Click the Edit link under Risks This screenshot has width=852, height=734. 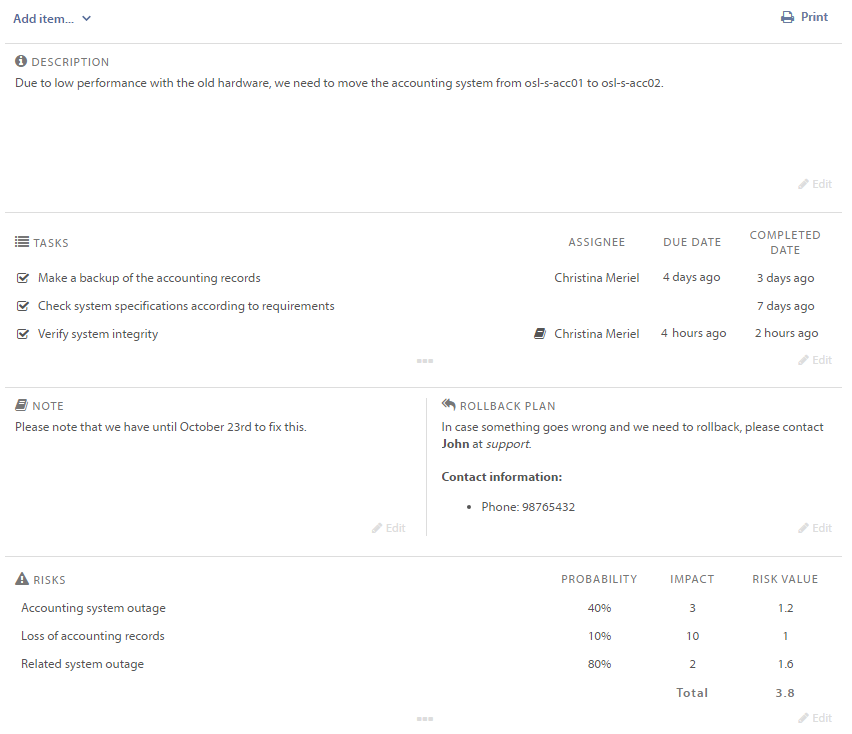tap(815, 718)
